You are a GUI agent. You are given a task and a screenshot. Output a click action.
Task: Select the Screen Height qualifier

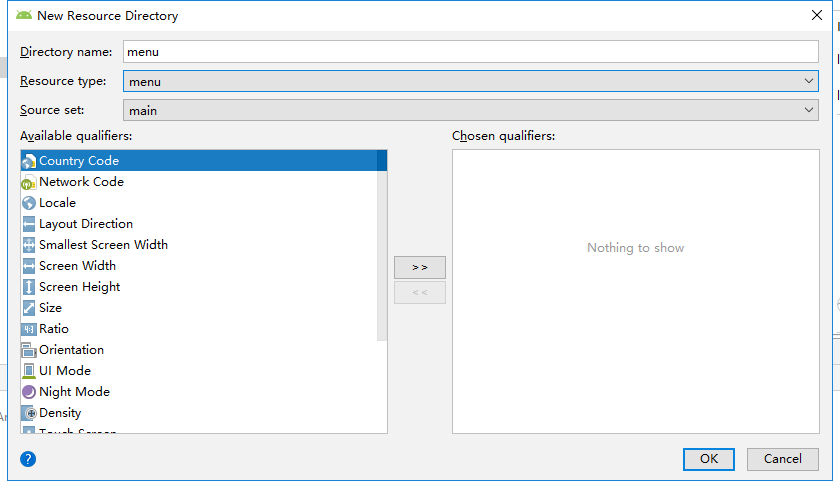pyautogui.click(x=199, y=287)
